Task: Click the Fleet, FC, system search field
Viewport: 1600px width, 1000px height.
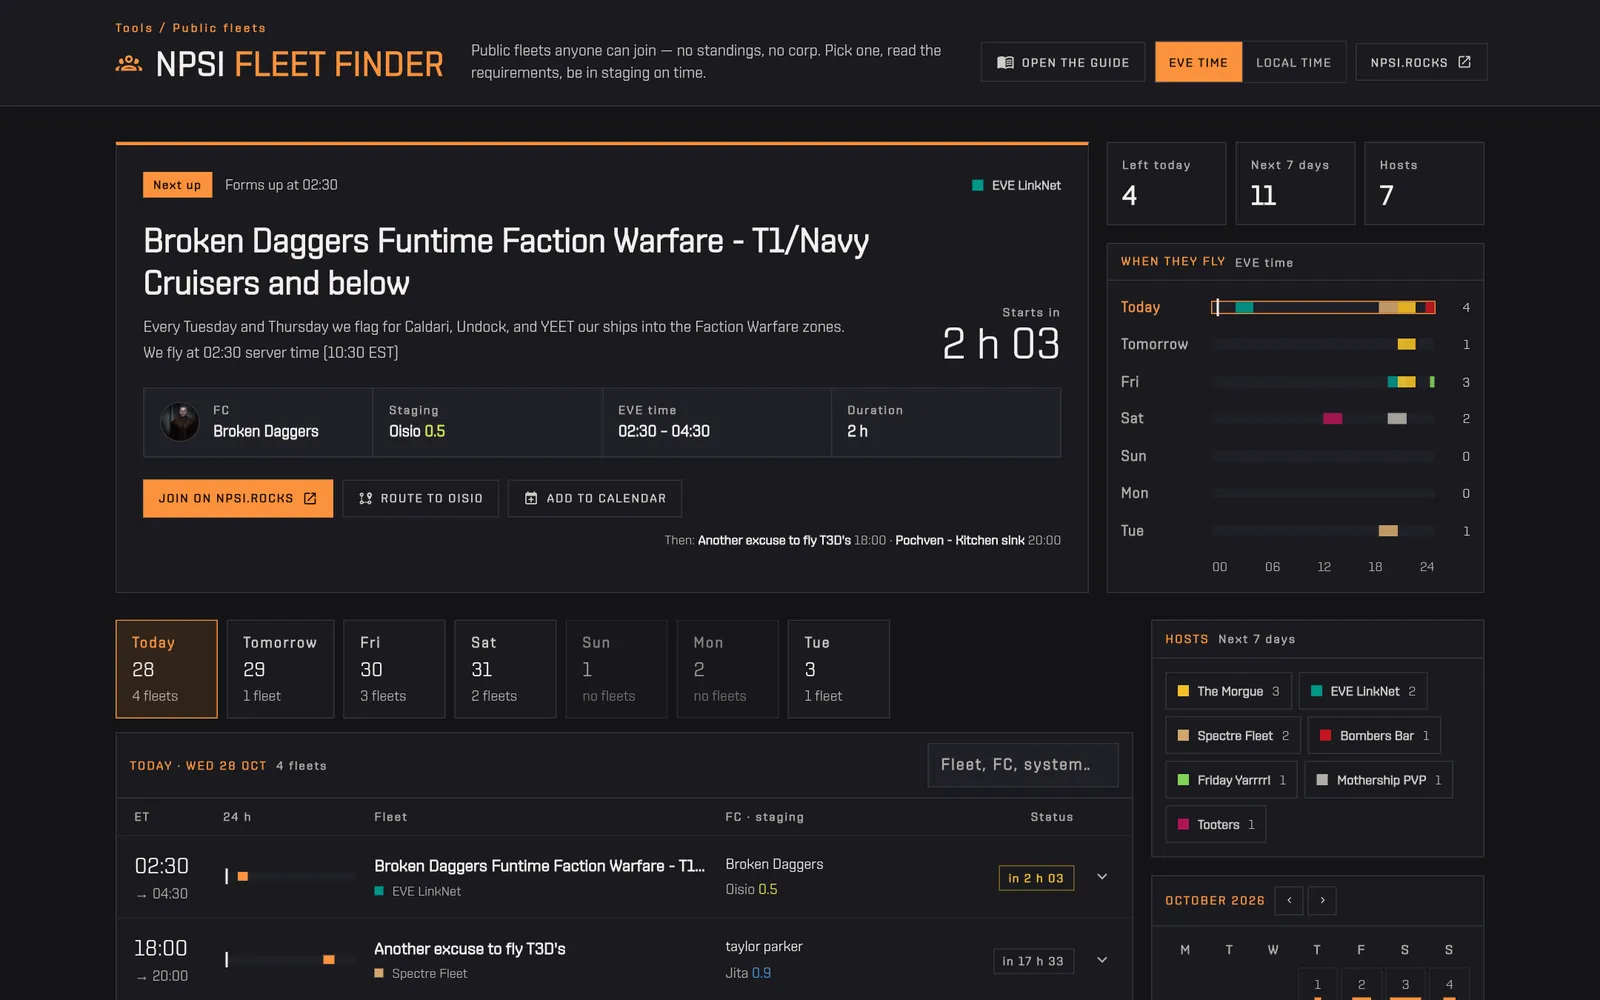Action: (x=1023, y=765)
